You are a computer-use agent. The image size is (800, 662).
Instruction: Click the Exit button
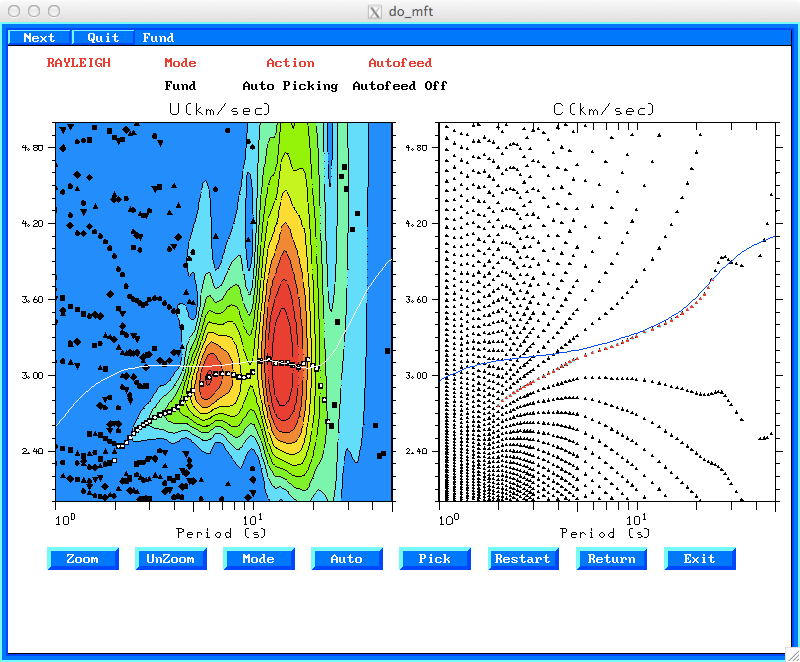pyautogui.click(x=699, y=559)
